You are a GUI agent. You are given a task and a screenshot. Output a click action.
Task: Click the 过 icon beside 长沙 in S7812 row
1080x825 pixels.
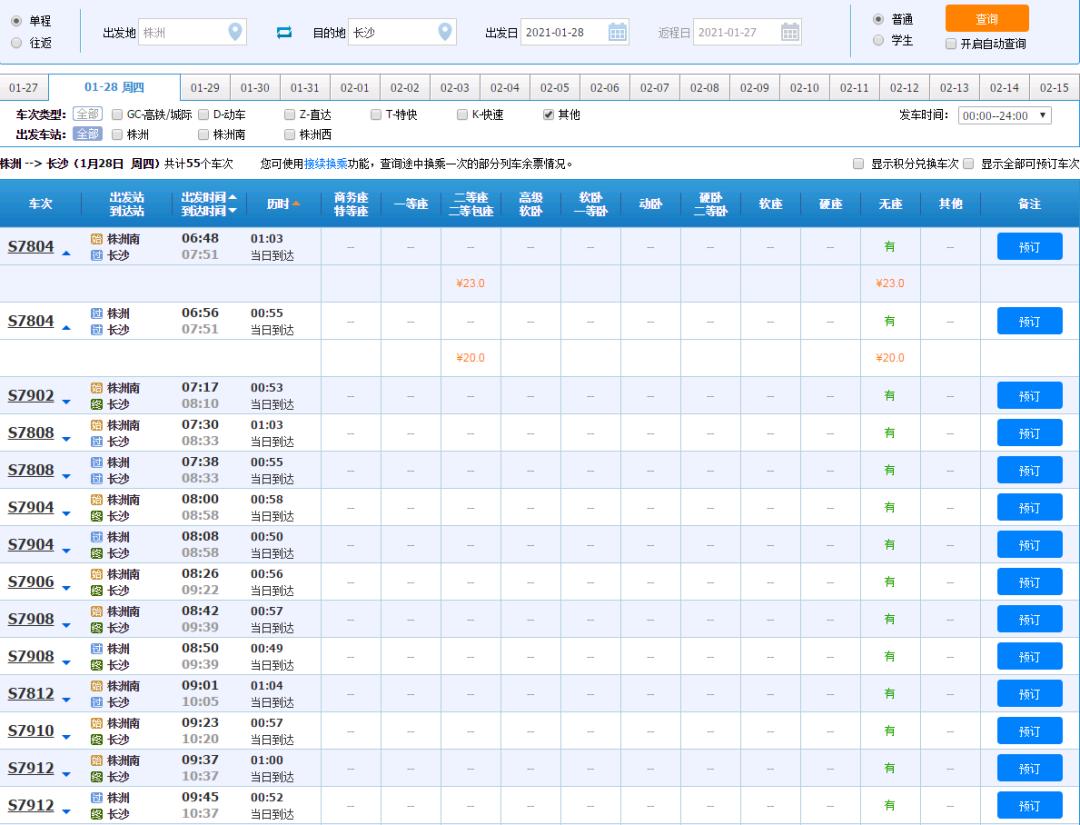pos(96,702)
